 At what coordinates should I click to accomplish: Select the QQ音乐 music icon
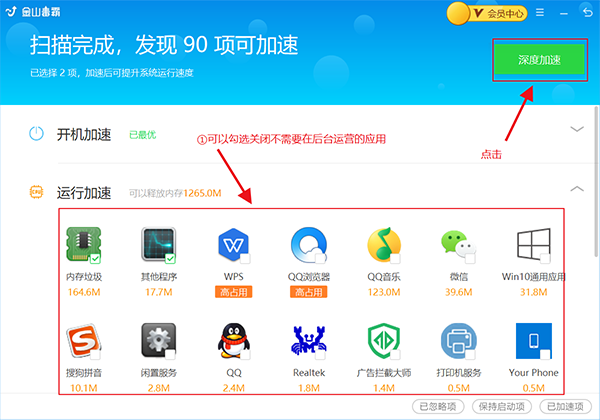[384, 245]
